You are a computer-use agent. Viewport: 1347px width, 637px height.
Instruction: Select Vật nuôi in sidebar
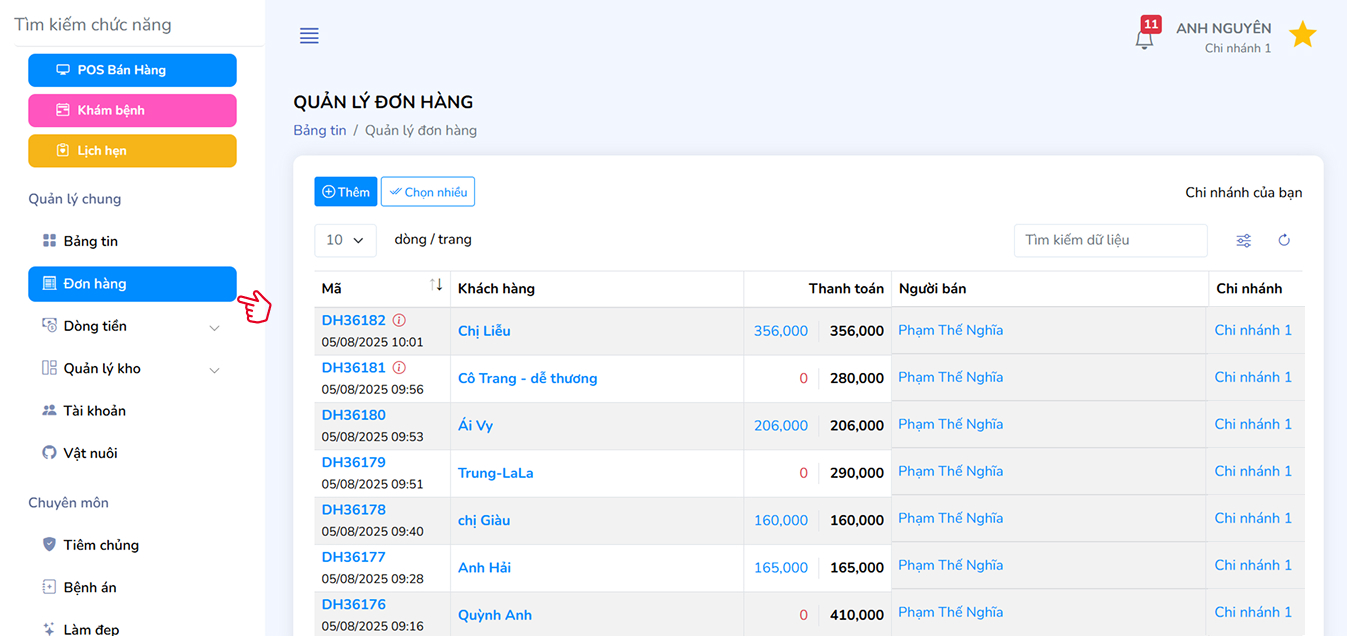(x=90, y=453)
